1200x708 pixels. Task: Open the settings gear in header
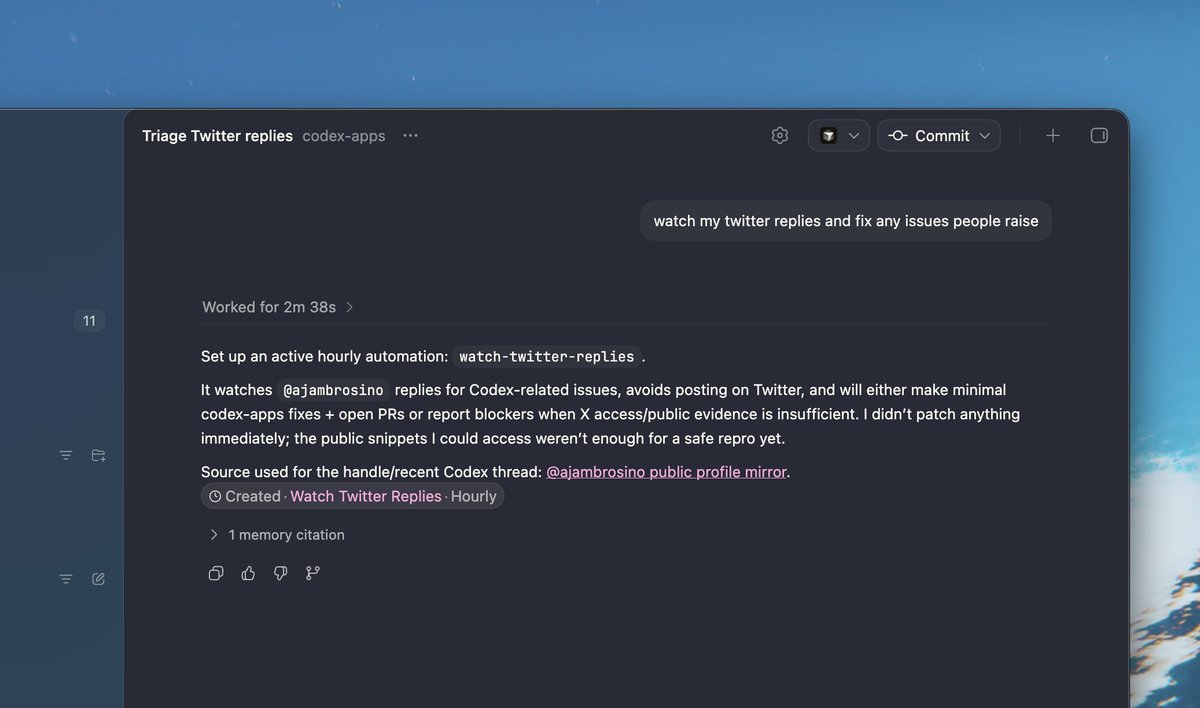pyautogui.click(x=780, y=135)
